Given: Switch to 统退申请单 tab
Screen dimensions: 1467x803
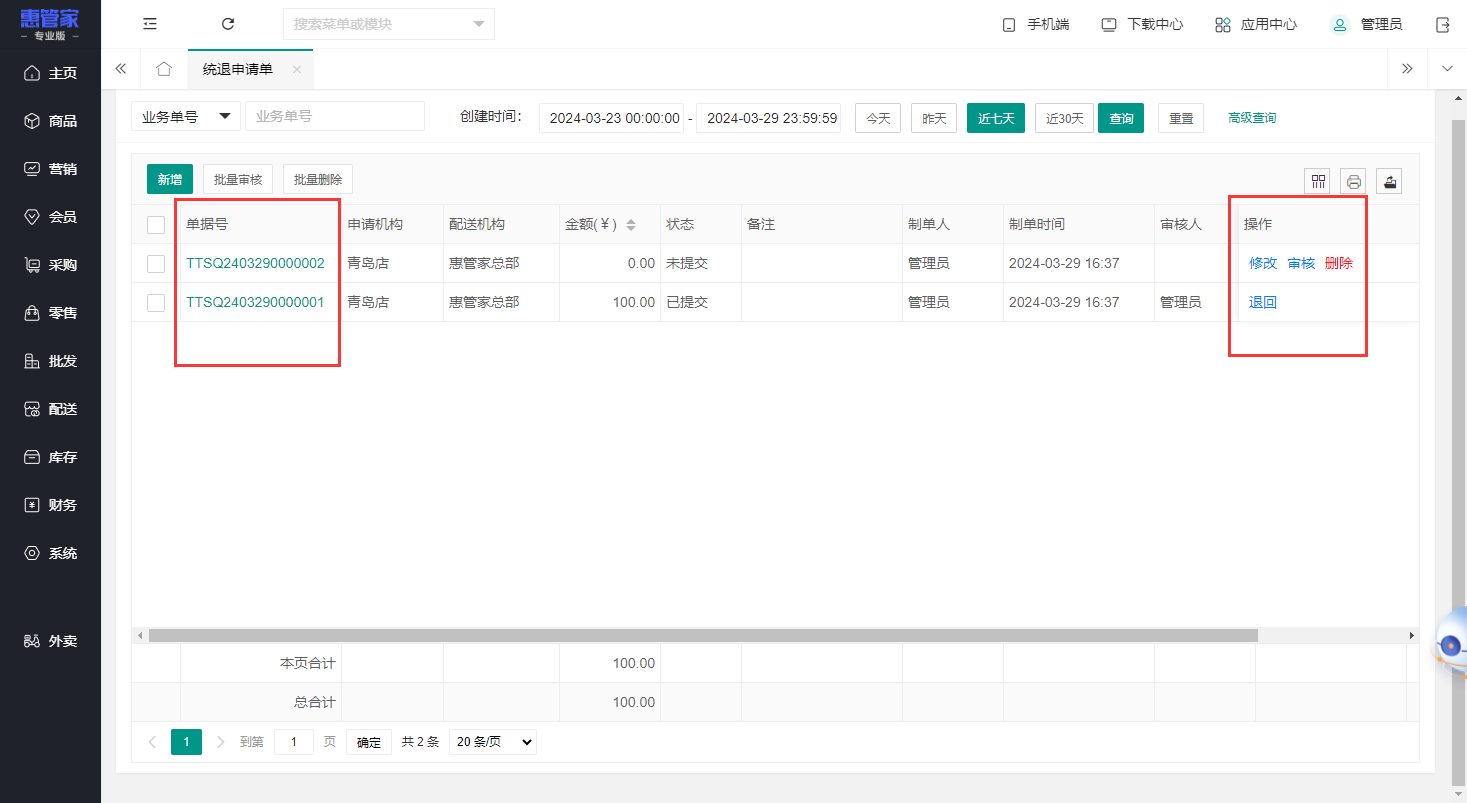Looking at the screenshot, I should [238, 69].
